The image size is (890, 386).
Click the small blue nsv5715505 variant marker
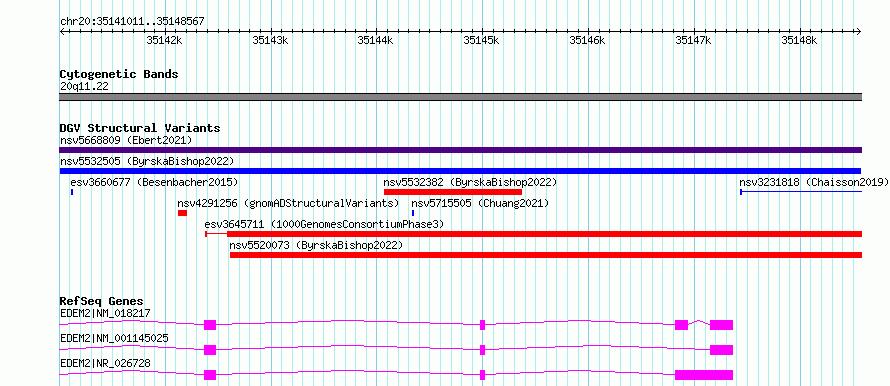413,213
